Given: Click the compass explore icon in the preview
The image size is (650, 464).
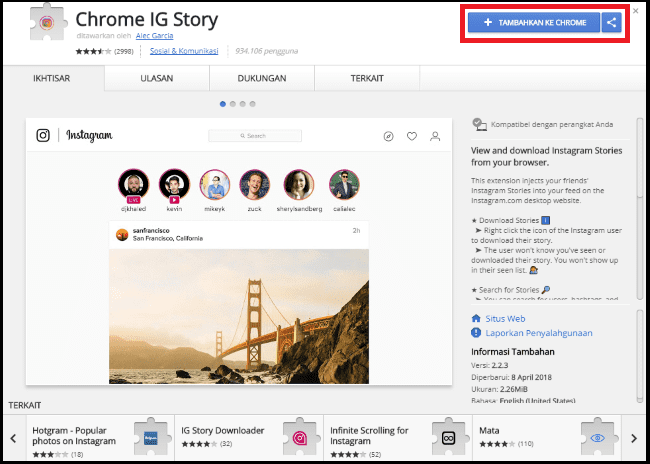Looking at the screenshot, I should click(388, 136).
